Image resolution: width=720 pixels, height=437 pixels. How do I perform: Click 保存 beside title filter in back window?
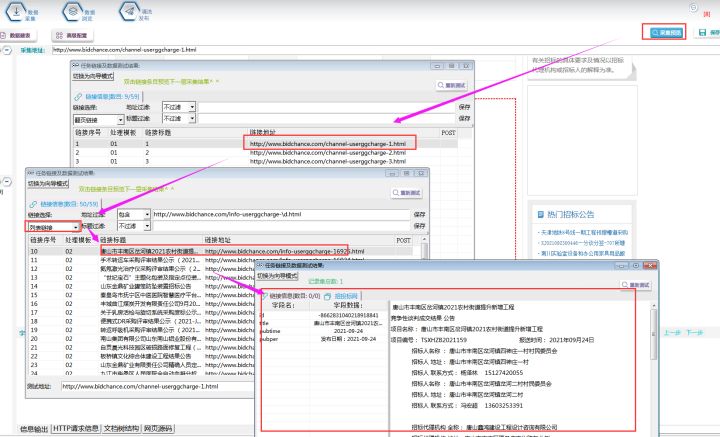pos(464,118)
